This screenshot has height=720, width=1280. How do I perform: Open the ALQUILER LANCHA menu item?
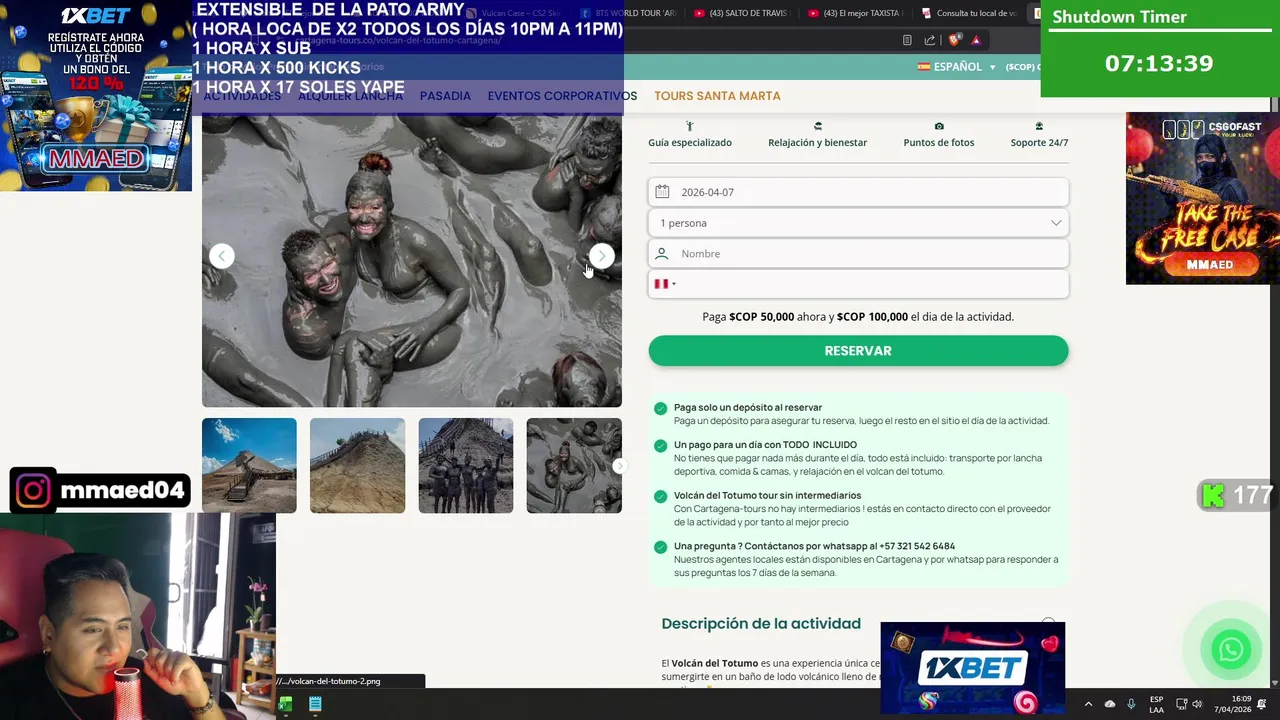(x=350, y=96)
